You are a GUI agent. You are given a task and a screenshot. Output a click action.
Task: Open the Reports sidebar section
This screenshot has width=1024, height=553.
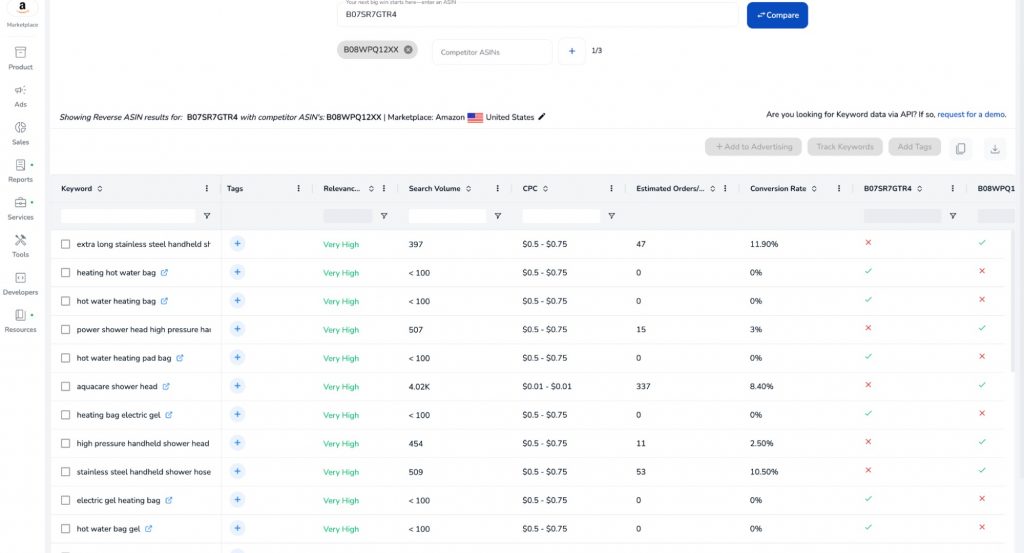tap(20, 171)
